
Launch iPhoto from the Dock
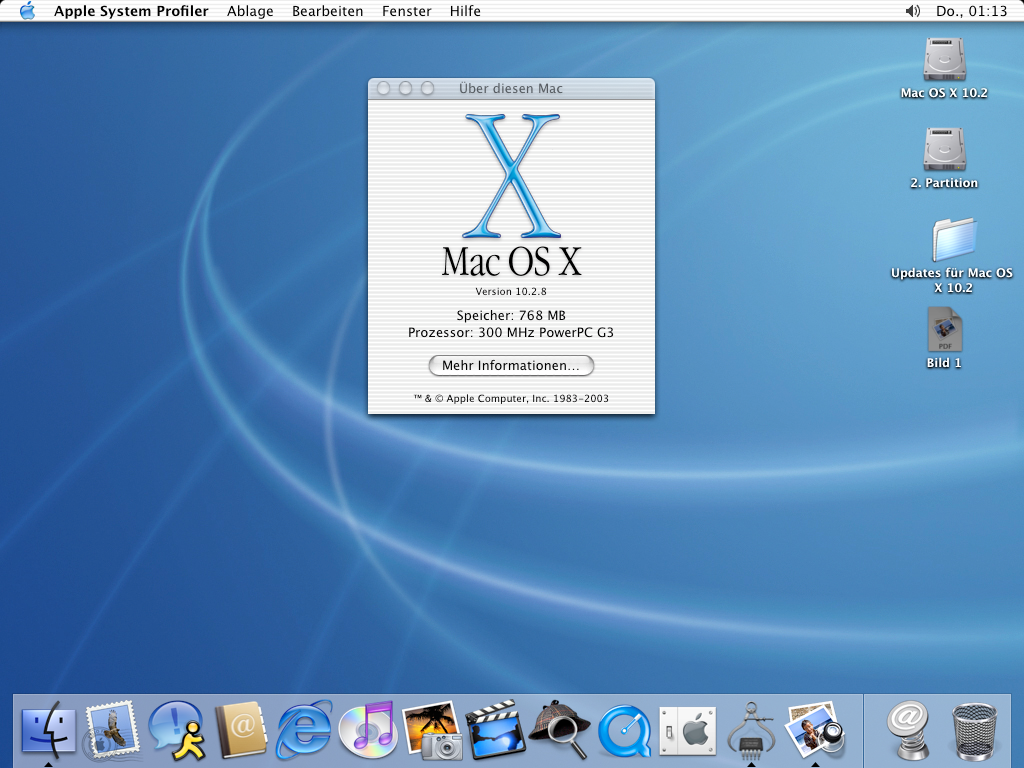432,730
